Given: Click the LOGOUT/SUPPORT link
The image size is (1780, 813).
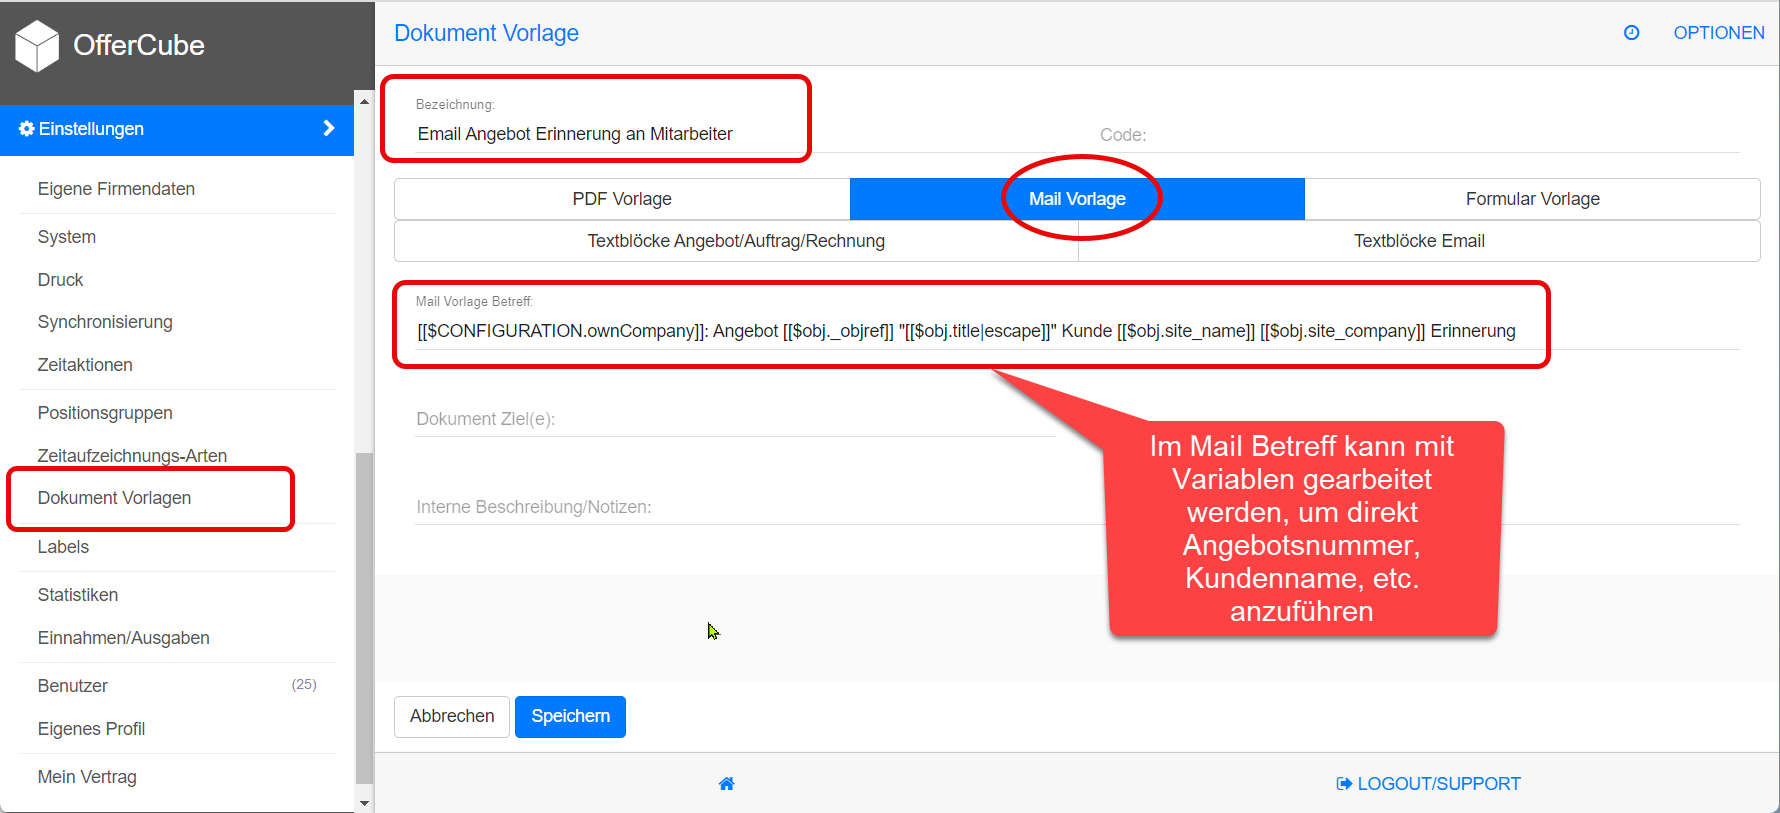Looking at the screenshot, I should tap(1428, 784).
